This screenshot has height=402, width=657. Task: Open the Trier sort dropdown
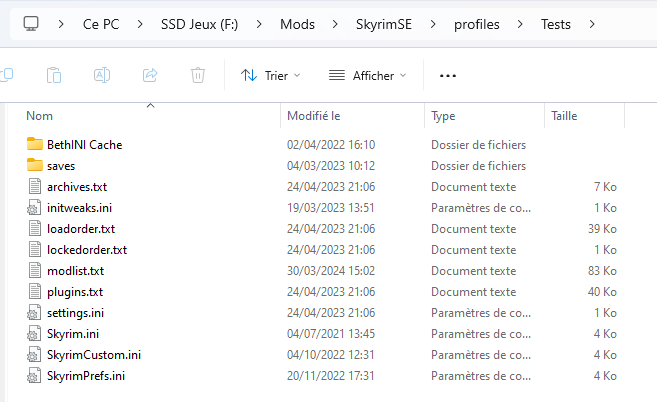point(270,75)
